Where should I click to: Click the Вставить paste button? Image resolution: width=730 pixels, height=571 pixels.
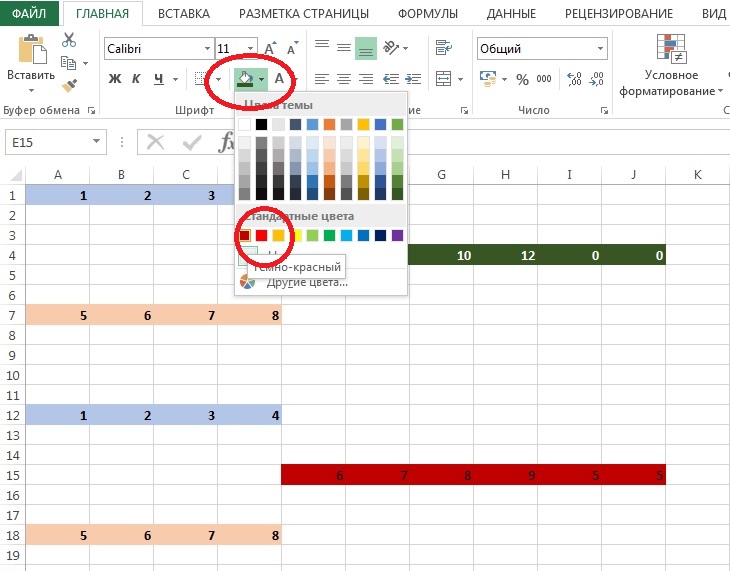[31, 60]
